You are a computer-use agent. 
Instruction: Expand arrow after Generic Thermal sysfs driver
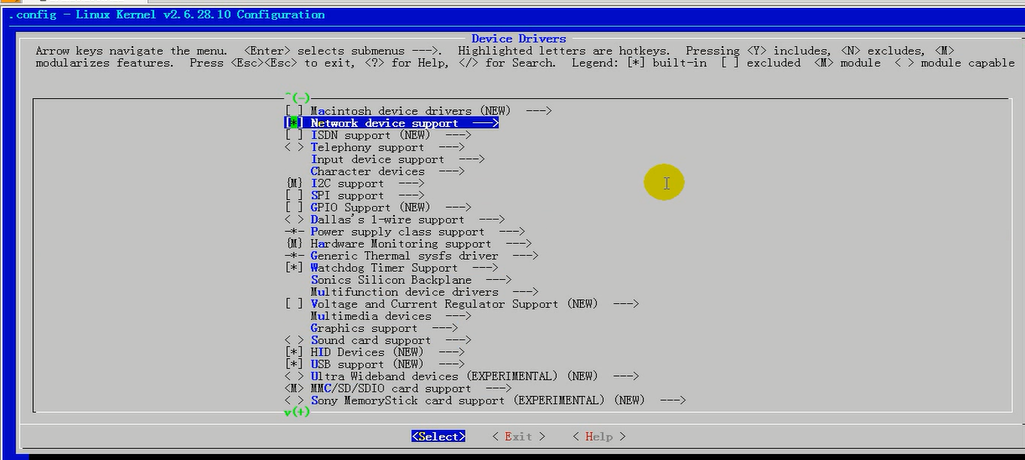pyautogui.click(x=526, y=255)
